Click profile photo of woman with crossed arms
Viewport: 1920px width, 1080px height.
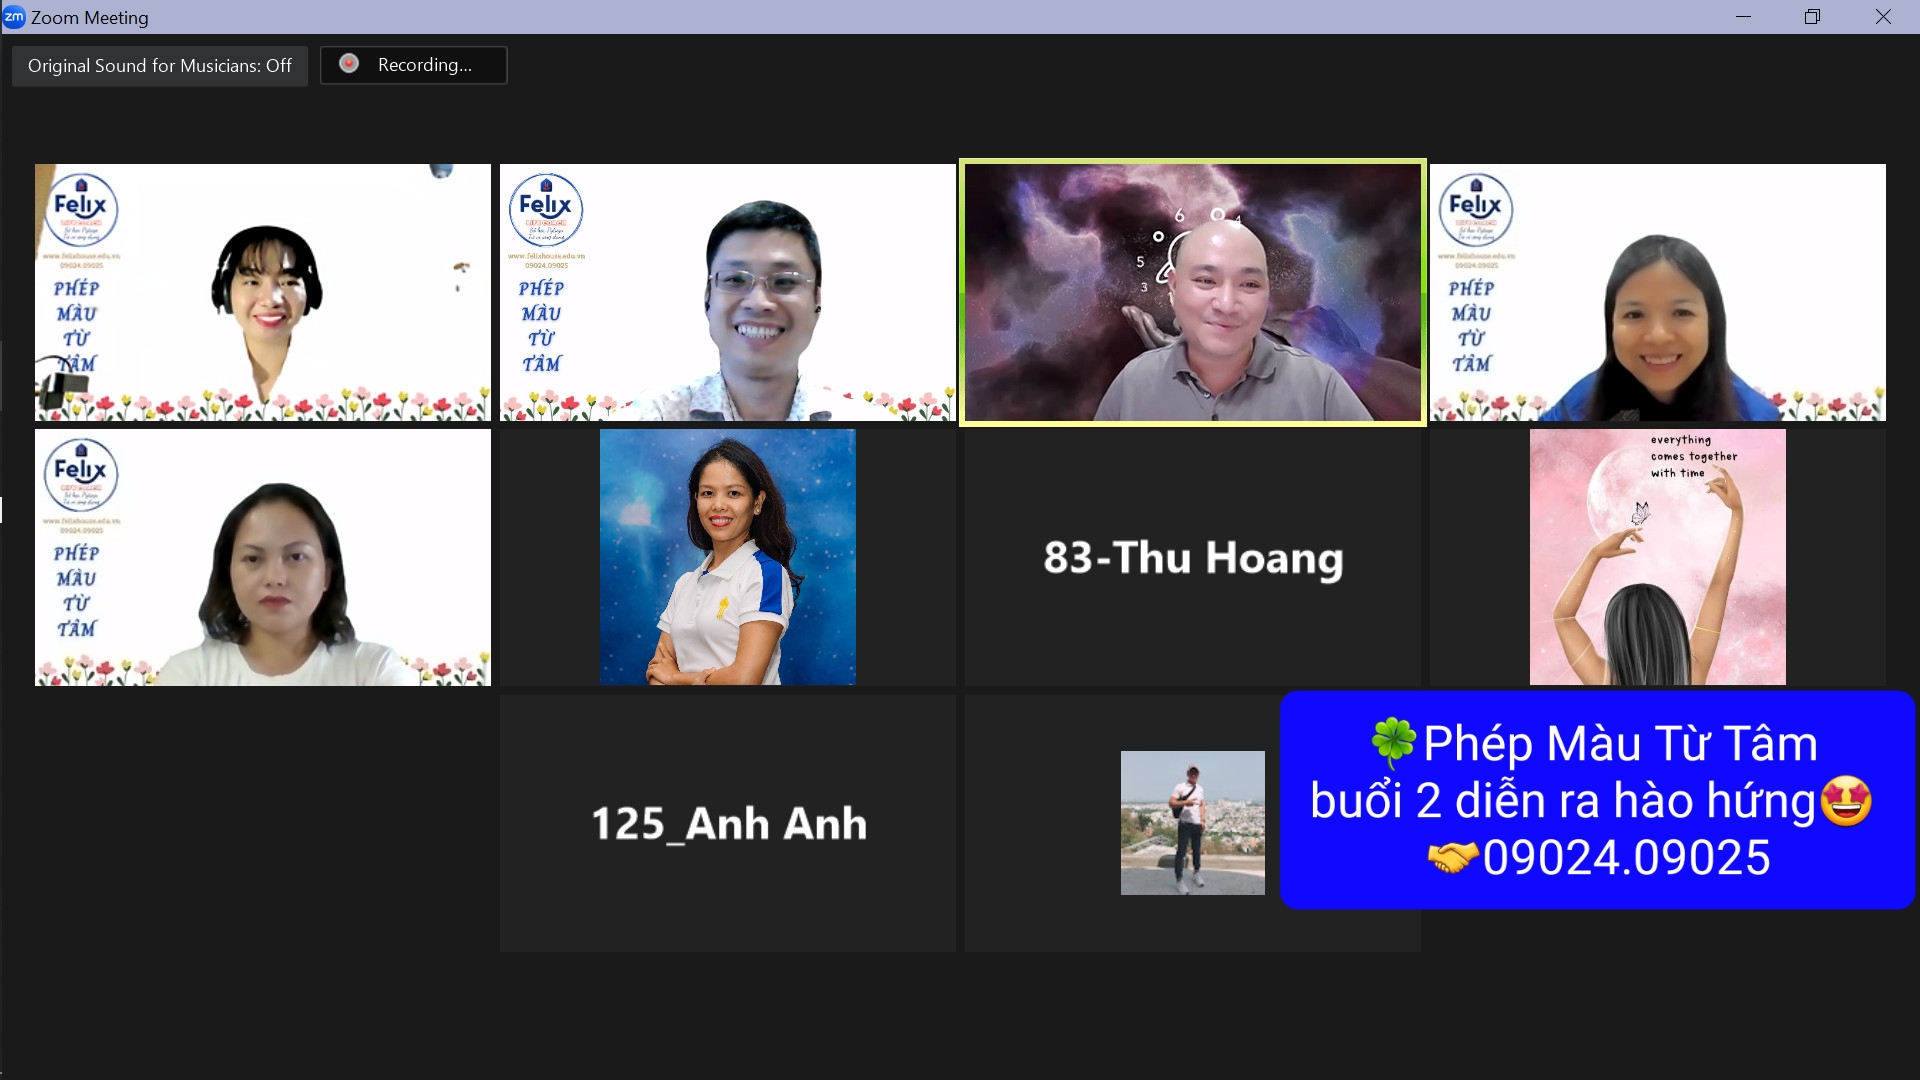pos(727,557)
